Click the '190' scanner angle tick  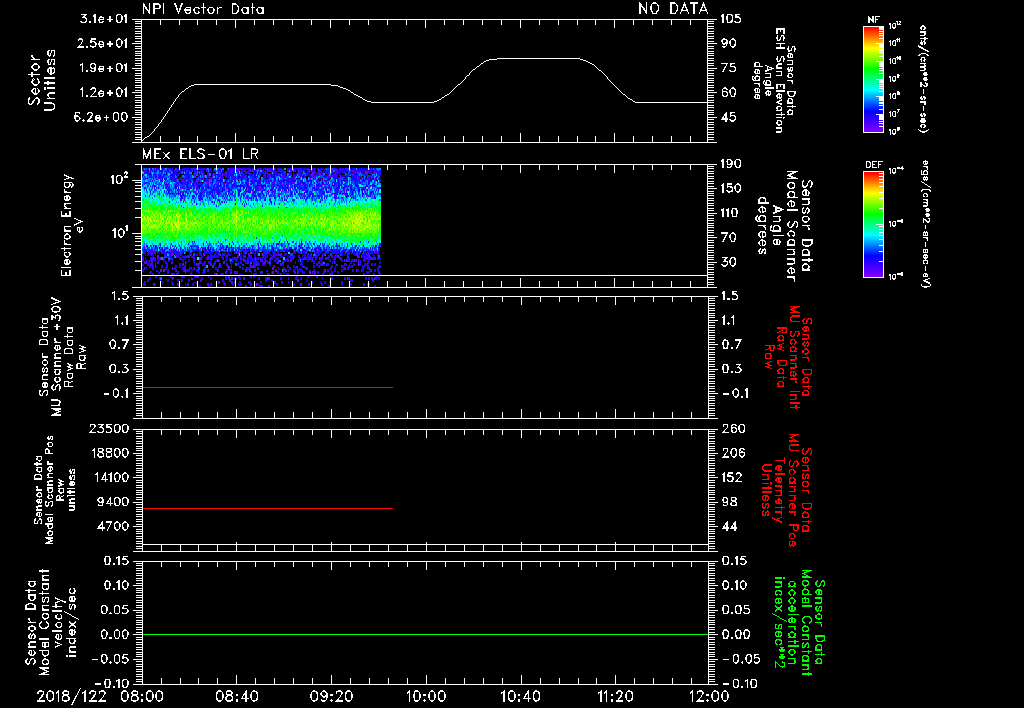click(731, 164)
